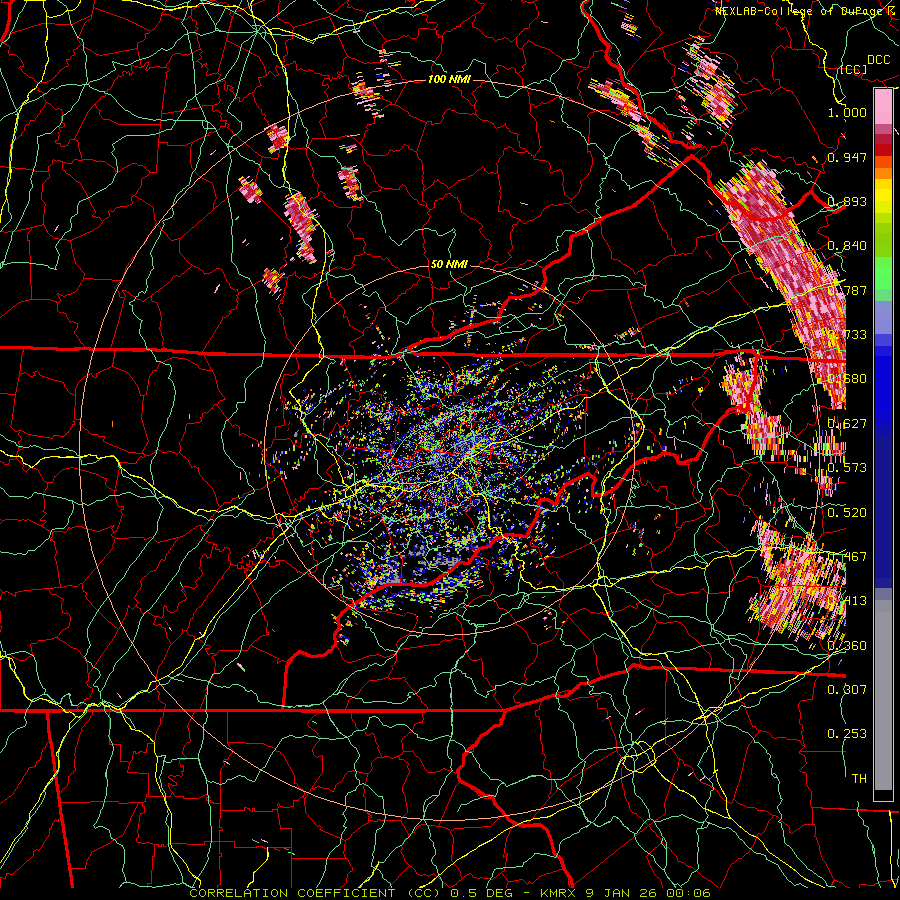900x900 pixels.
Task: Click the 0.840 value on the scale
Action: (847, 246)
